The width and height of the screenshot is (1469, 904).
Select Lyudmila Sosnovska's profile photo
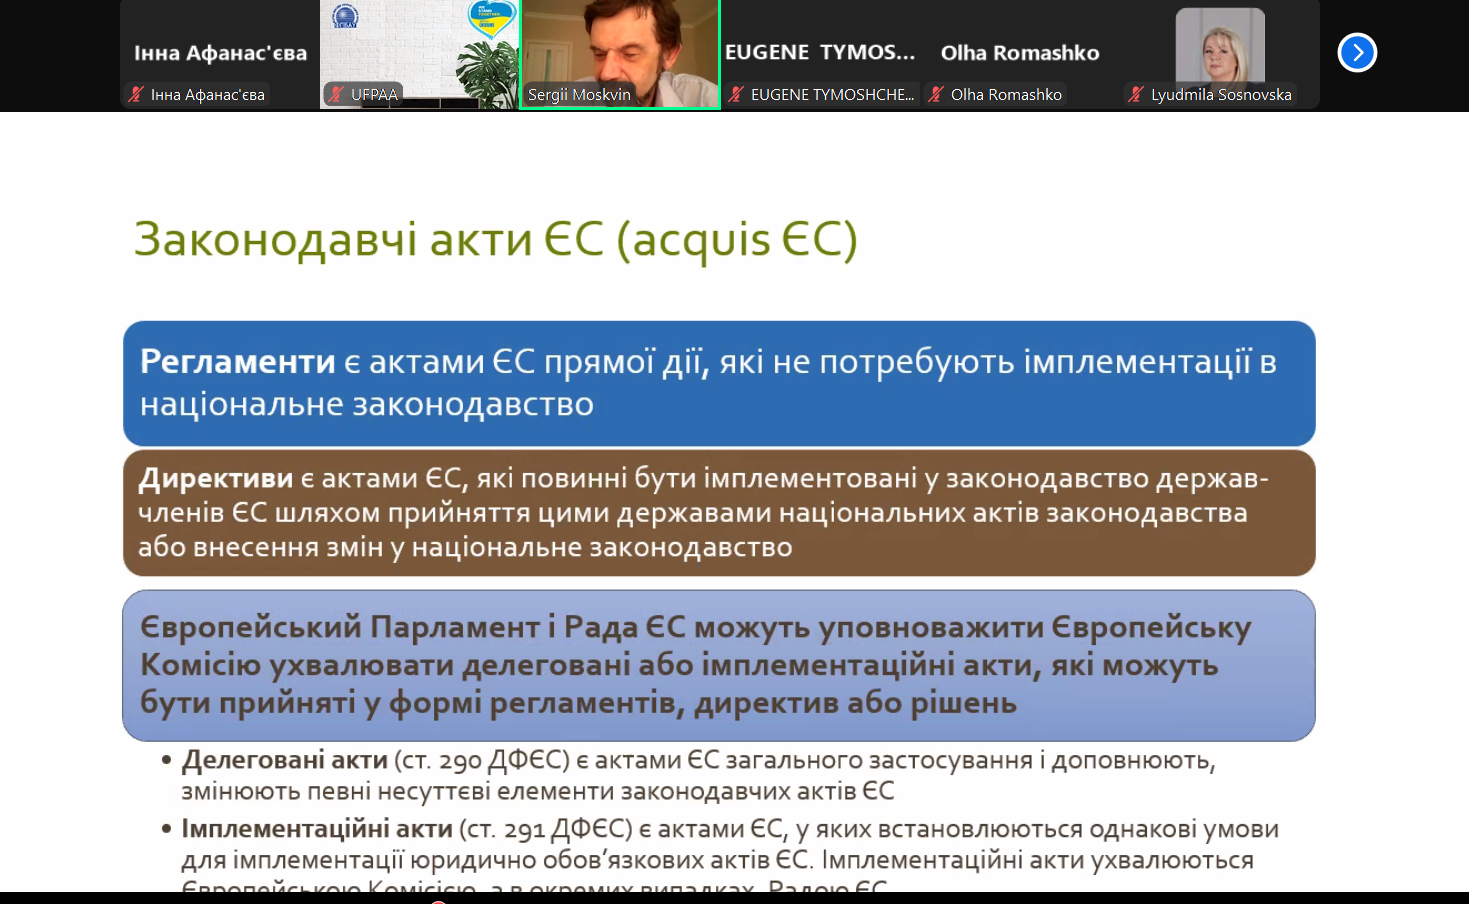(x=1220, y=45)
